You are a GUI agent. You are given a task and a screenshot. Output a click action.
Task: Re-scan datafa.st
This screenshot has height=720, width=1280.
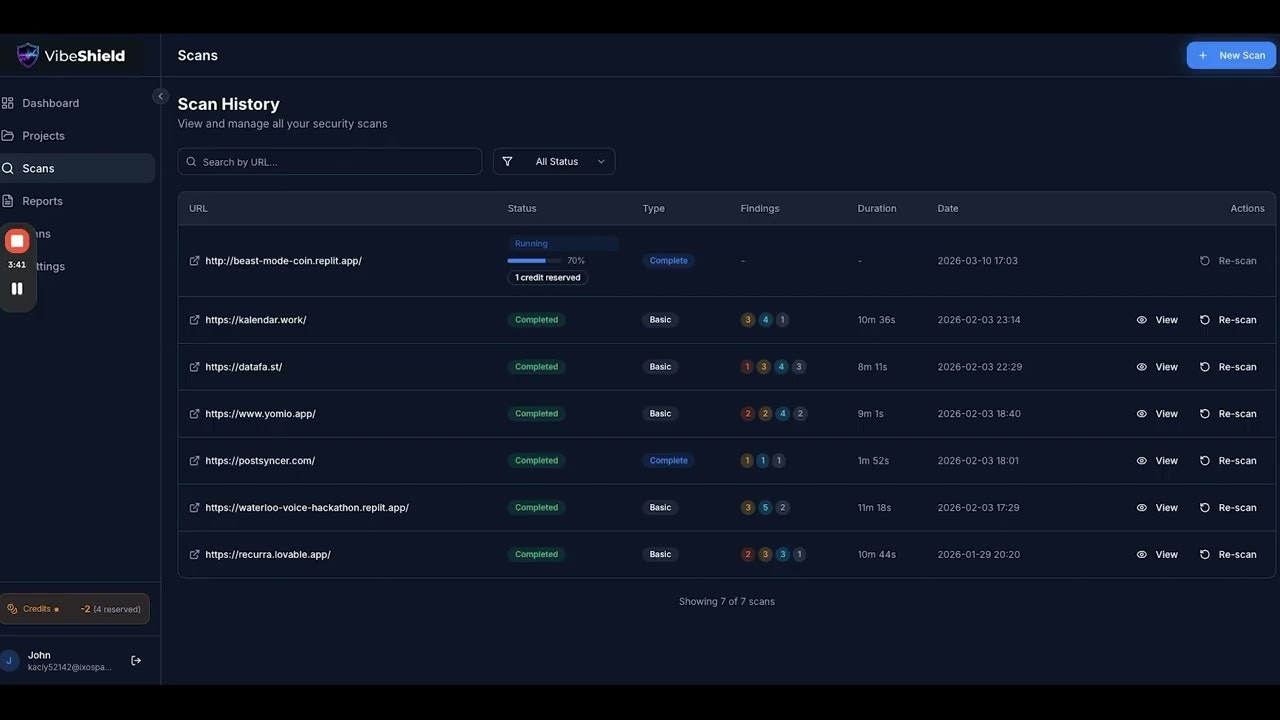pos(1228,367)
